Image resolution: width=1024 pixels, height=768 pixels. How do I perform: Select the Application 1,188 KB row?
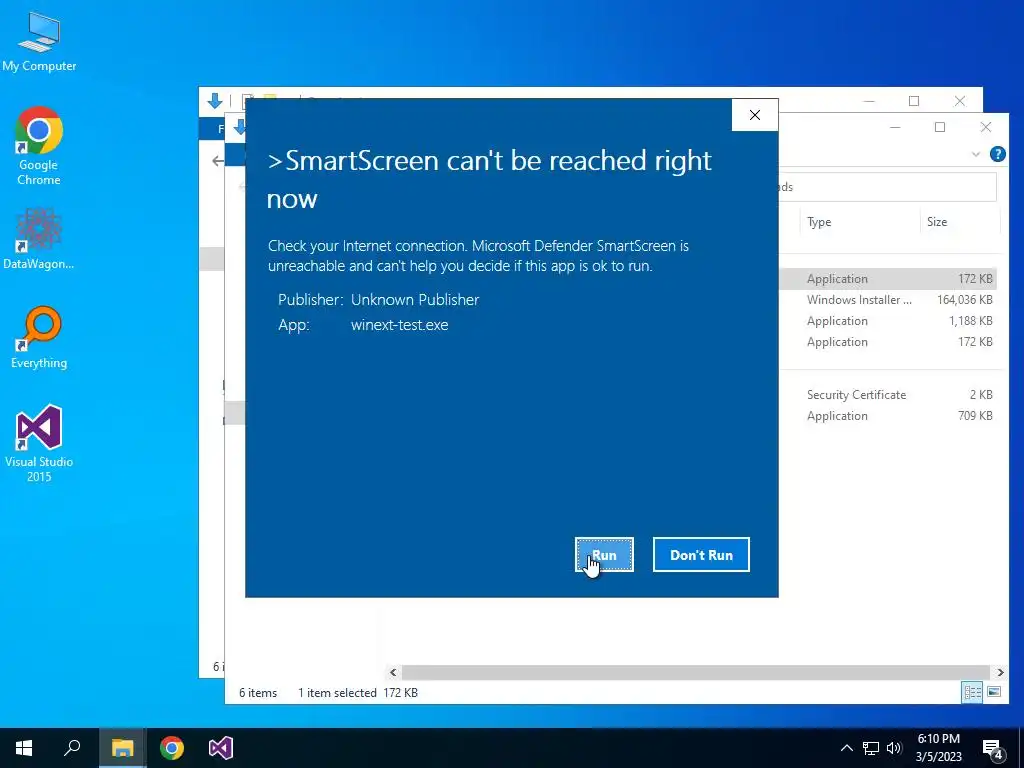[888, 321]
